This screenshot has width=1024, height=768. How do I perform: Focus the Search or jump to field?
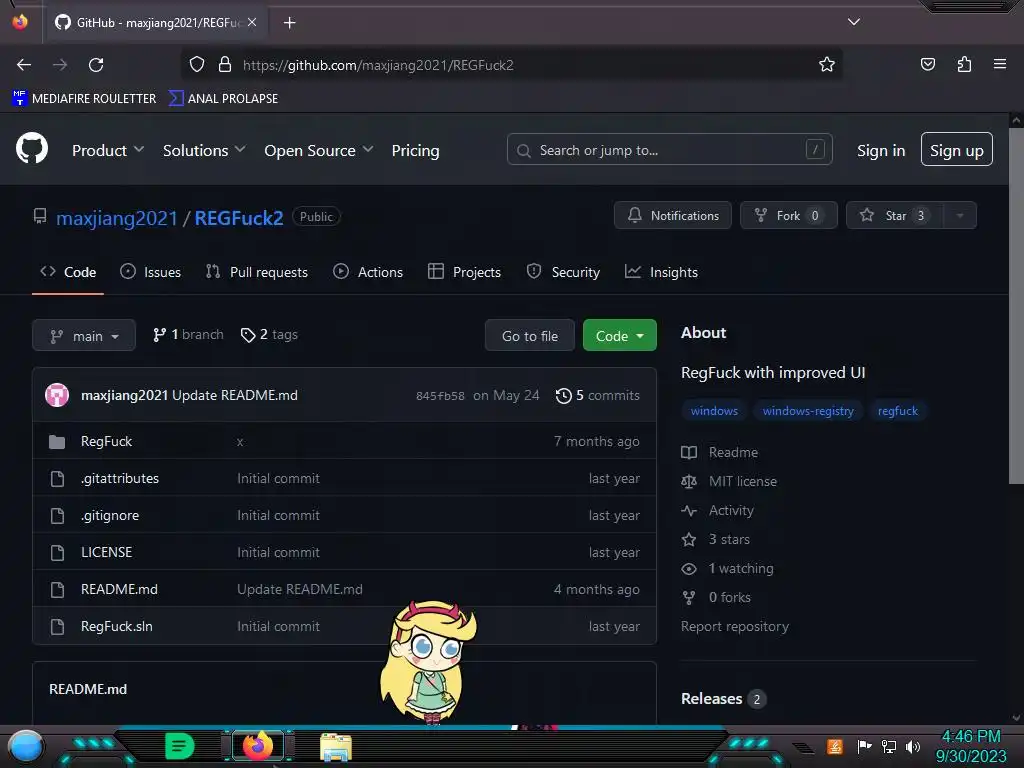point(669,150)
